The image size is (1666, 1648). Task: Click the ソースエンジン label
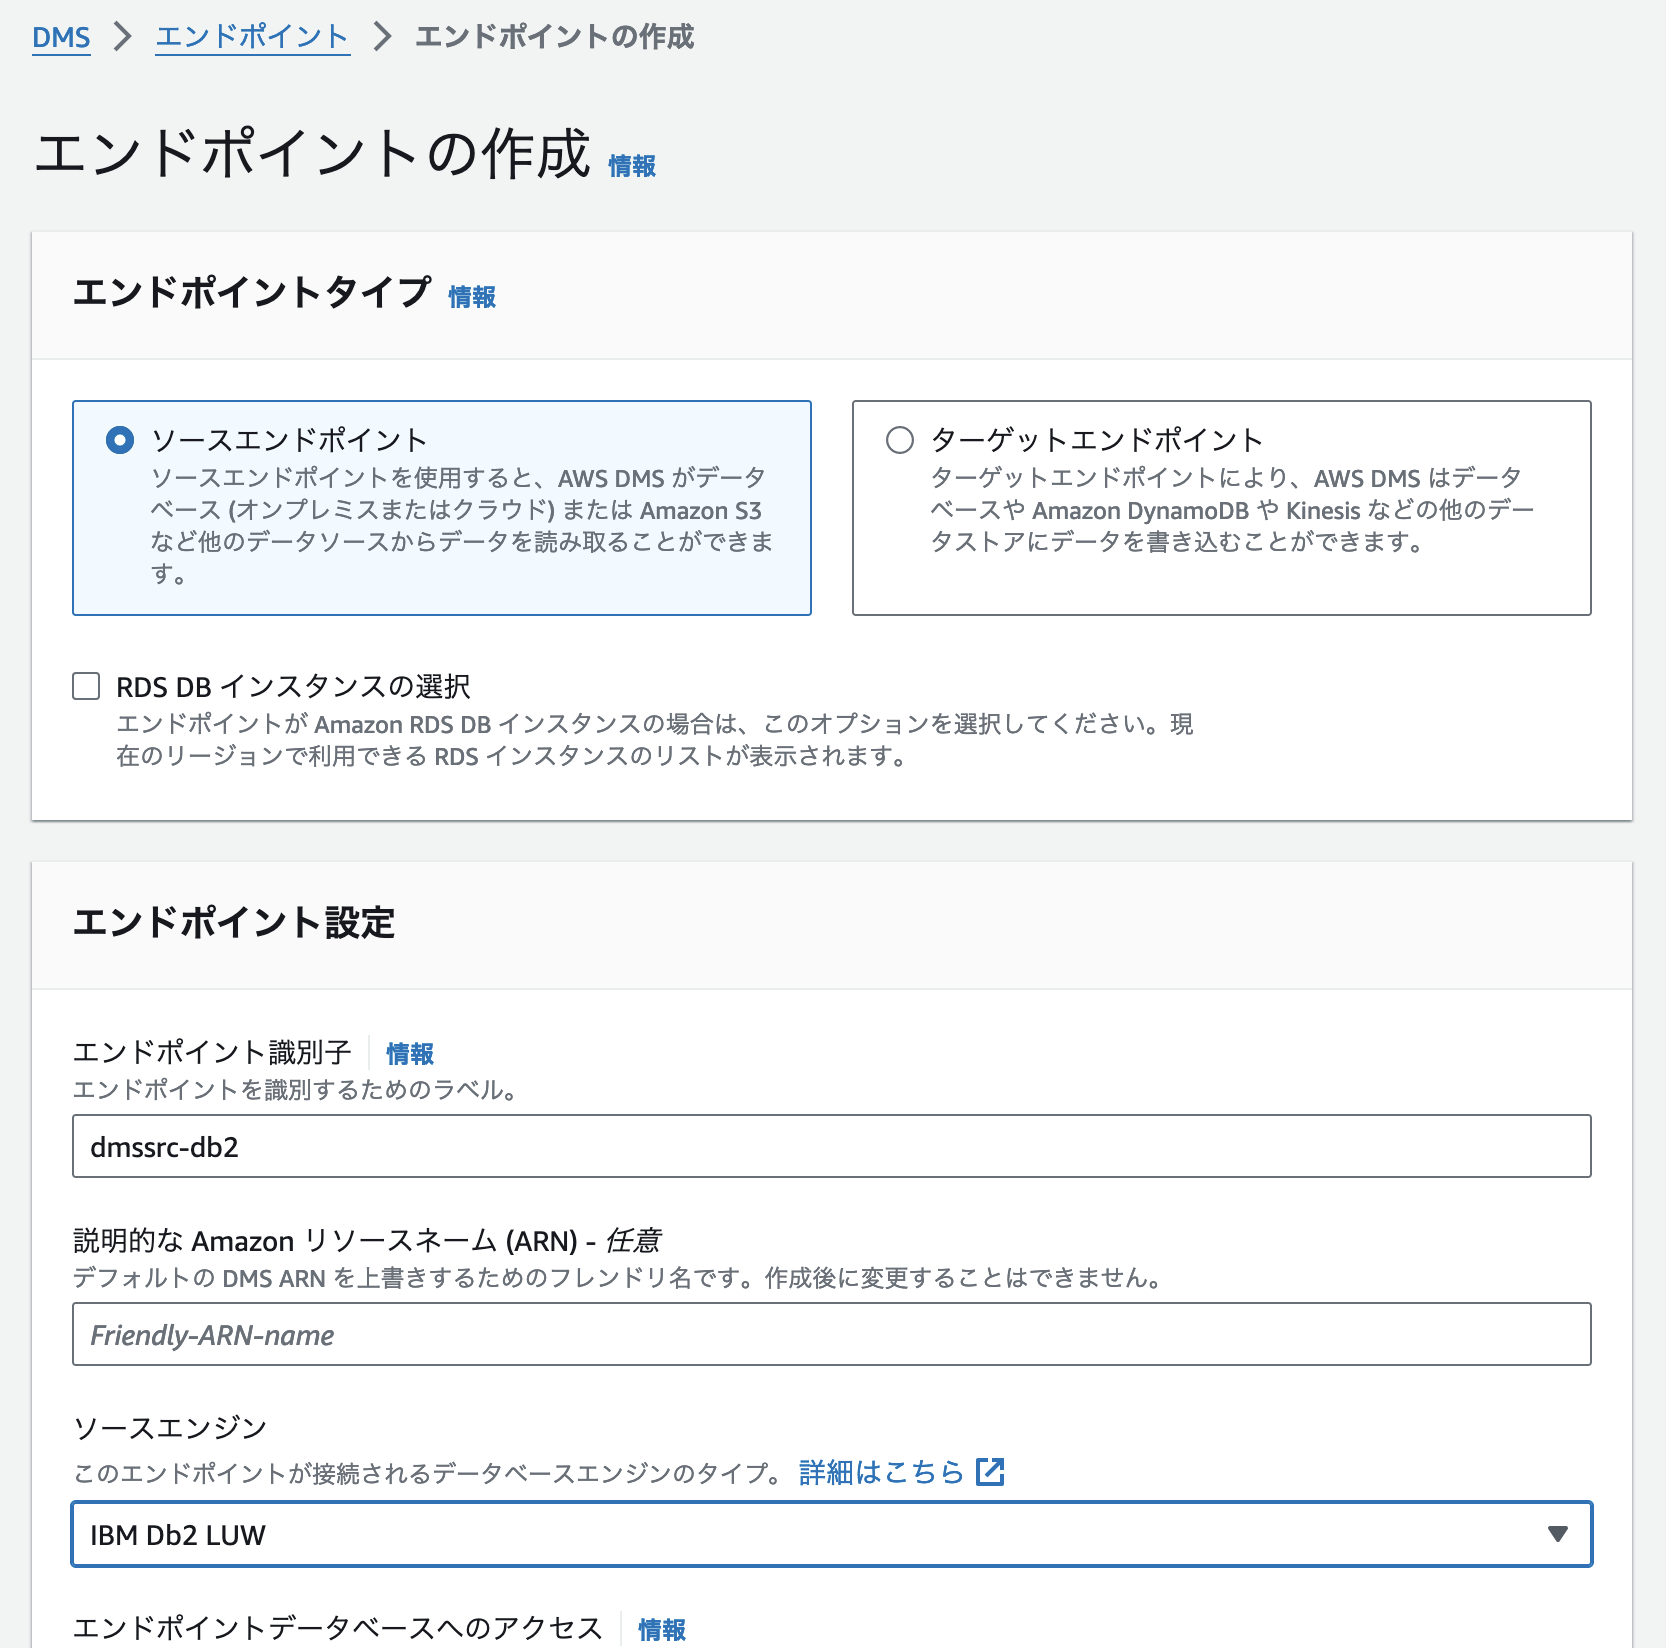tap(170, 1428)
